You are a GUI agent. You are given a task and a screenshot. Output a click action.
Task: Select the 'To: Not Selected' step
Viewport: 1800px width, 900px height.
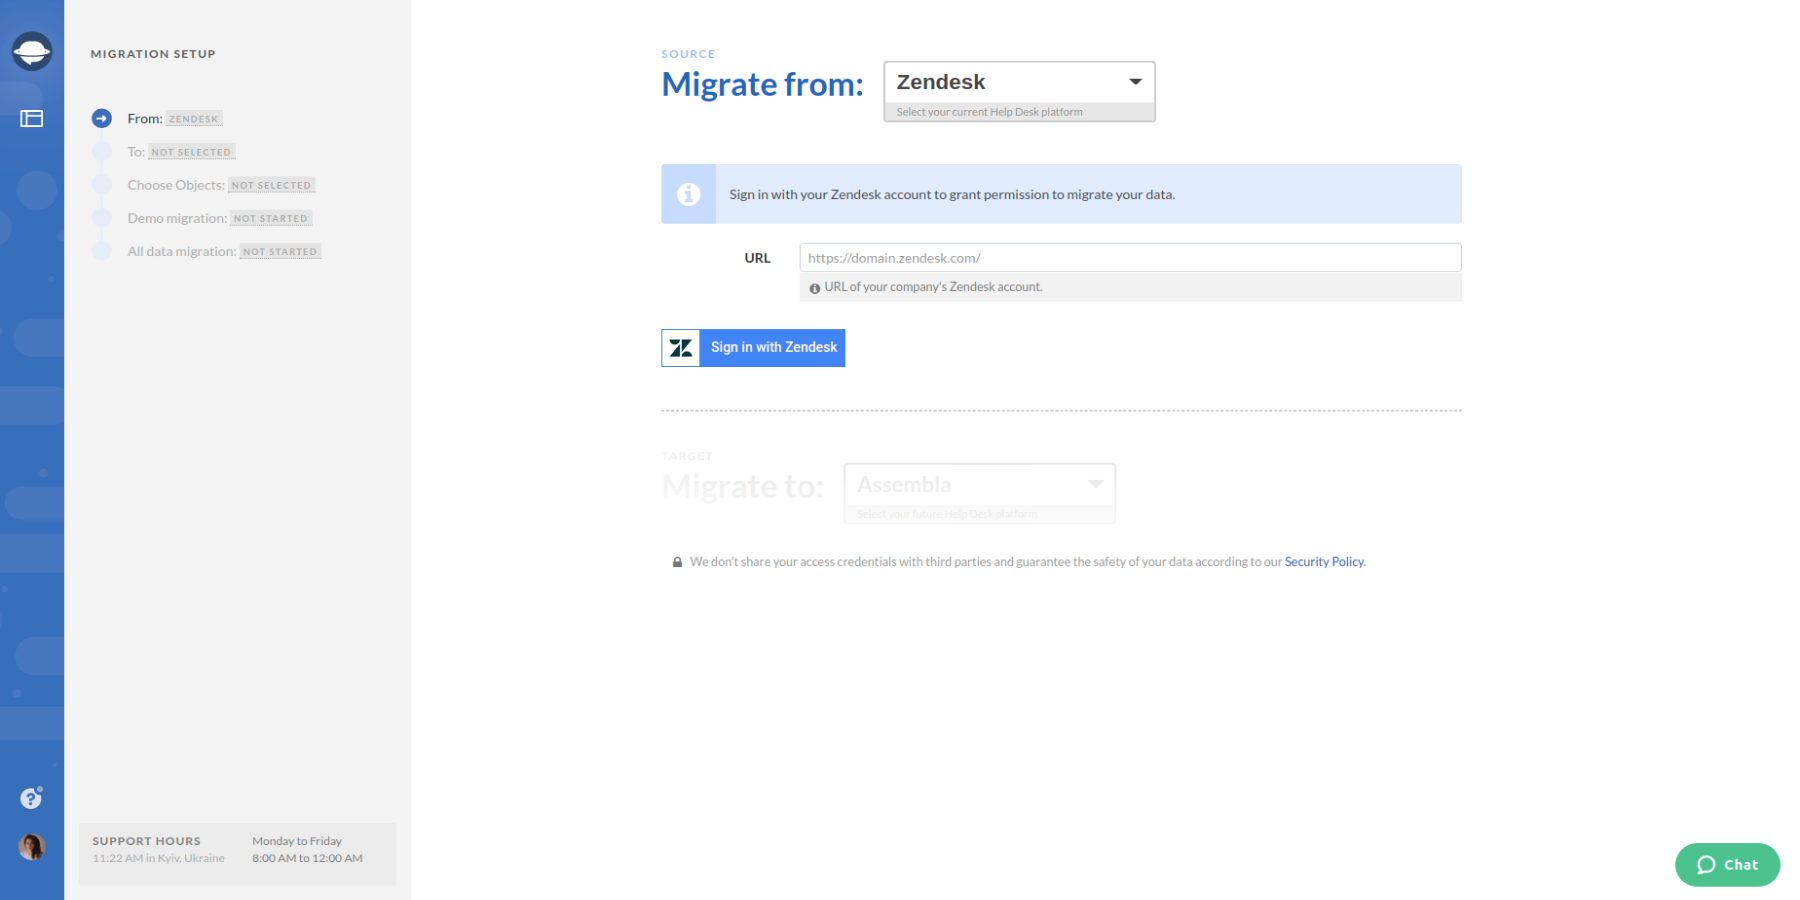[x=190, y=151]
